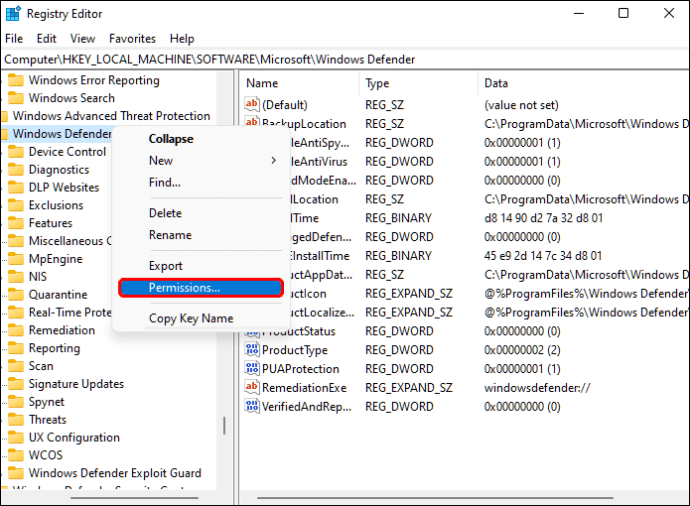Select the Windows Advanced Threat Protection key
Image resolution: width=690 pixels, height=506 pixels.
[111, 116]
